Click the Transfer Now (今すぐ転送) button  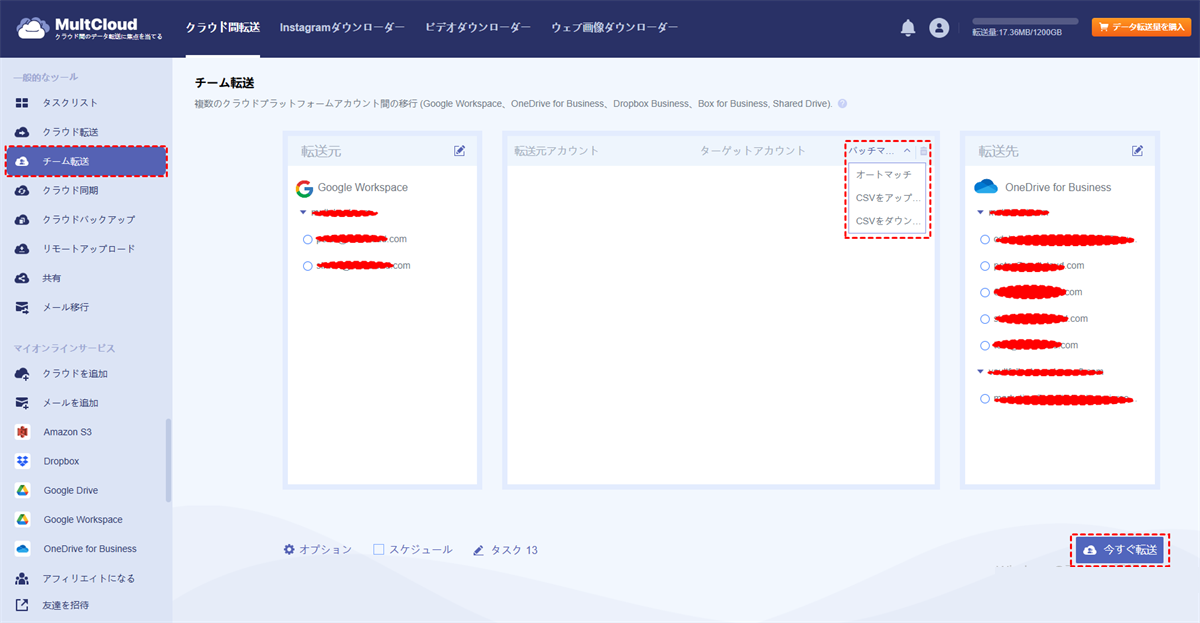[1120, 550]
